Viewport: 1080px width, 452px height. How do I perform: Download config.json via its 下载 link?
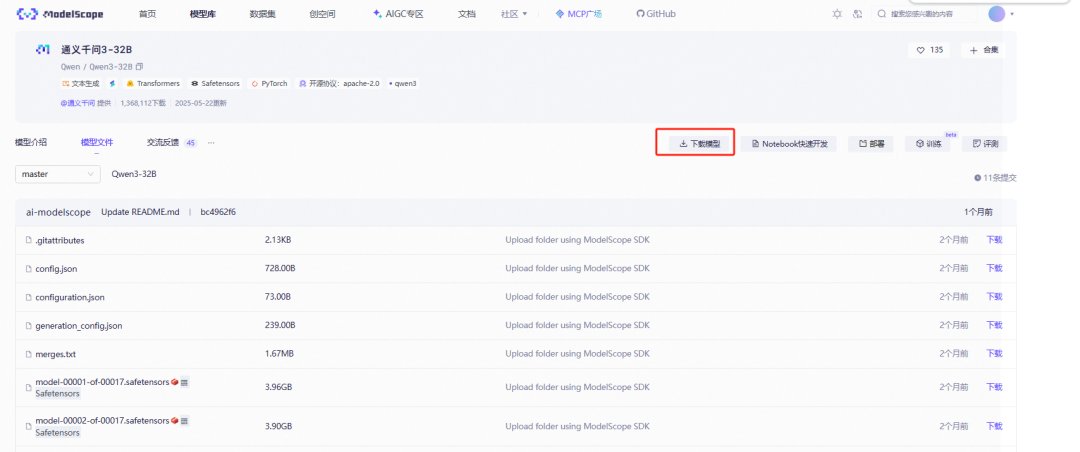(x=994, y=268)
